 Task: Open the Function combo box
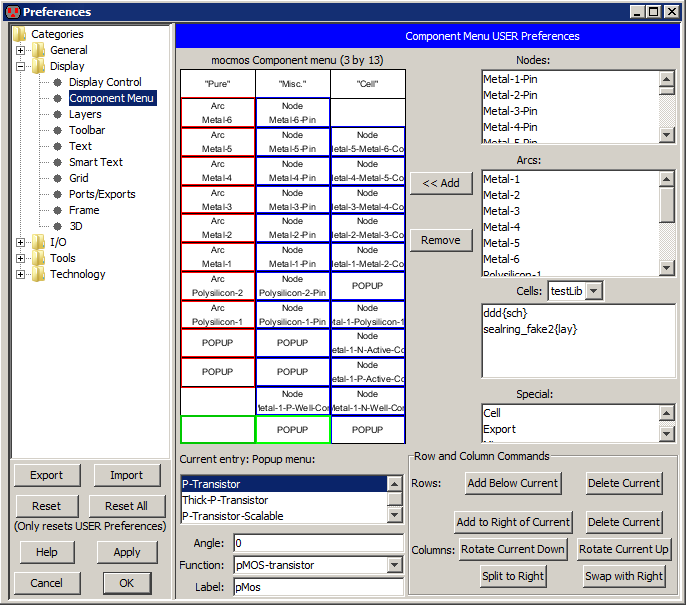point(394,565)
